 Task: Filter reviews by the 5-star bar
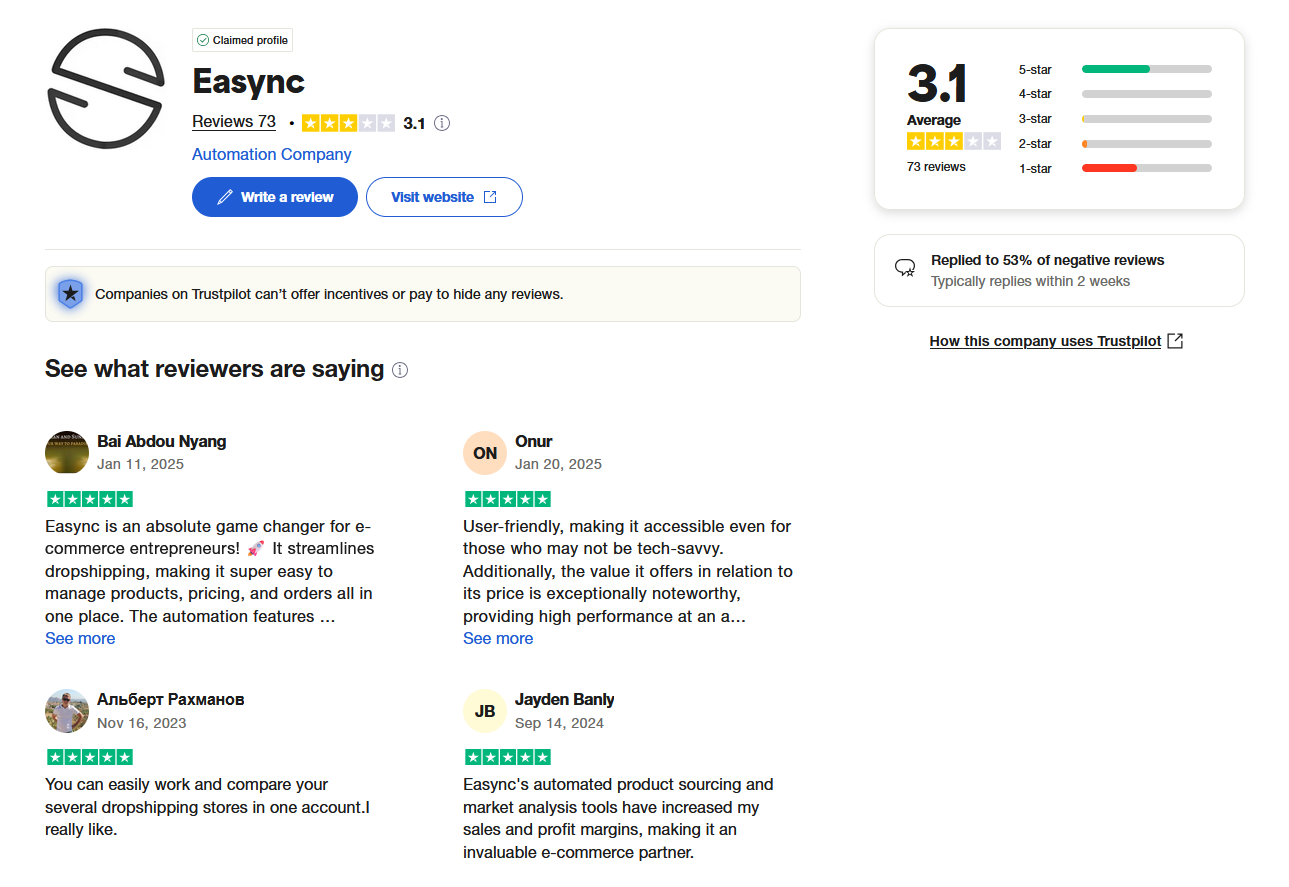[x=1147, y=69]
